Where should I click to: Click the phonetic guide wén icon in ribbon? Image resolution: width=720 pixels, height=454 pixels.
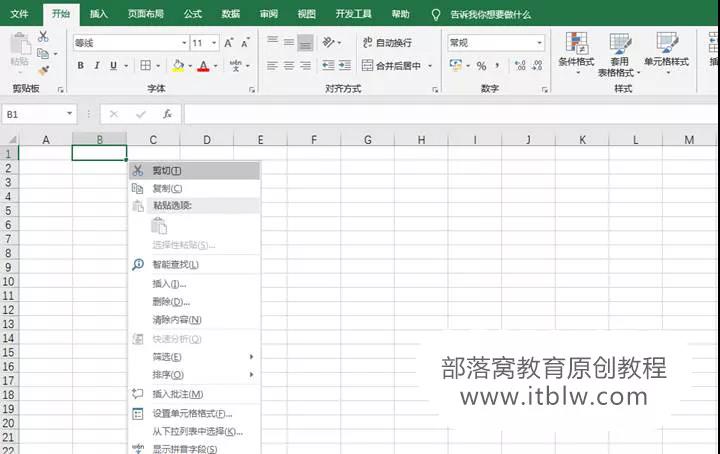click(x=236, y=66)
